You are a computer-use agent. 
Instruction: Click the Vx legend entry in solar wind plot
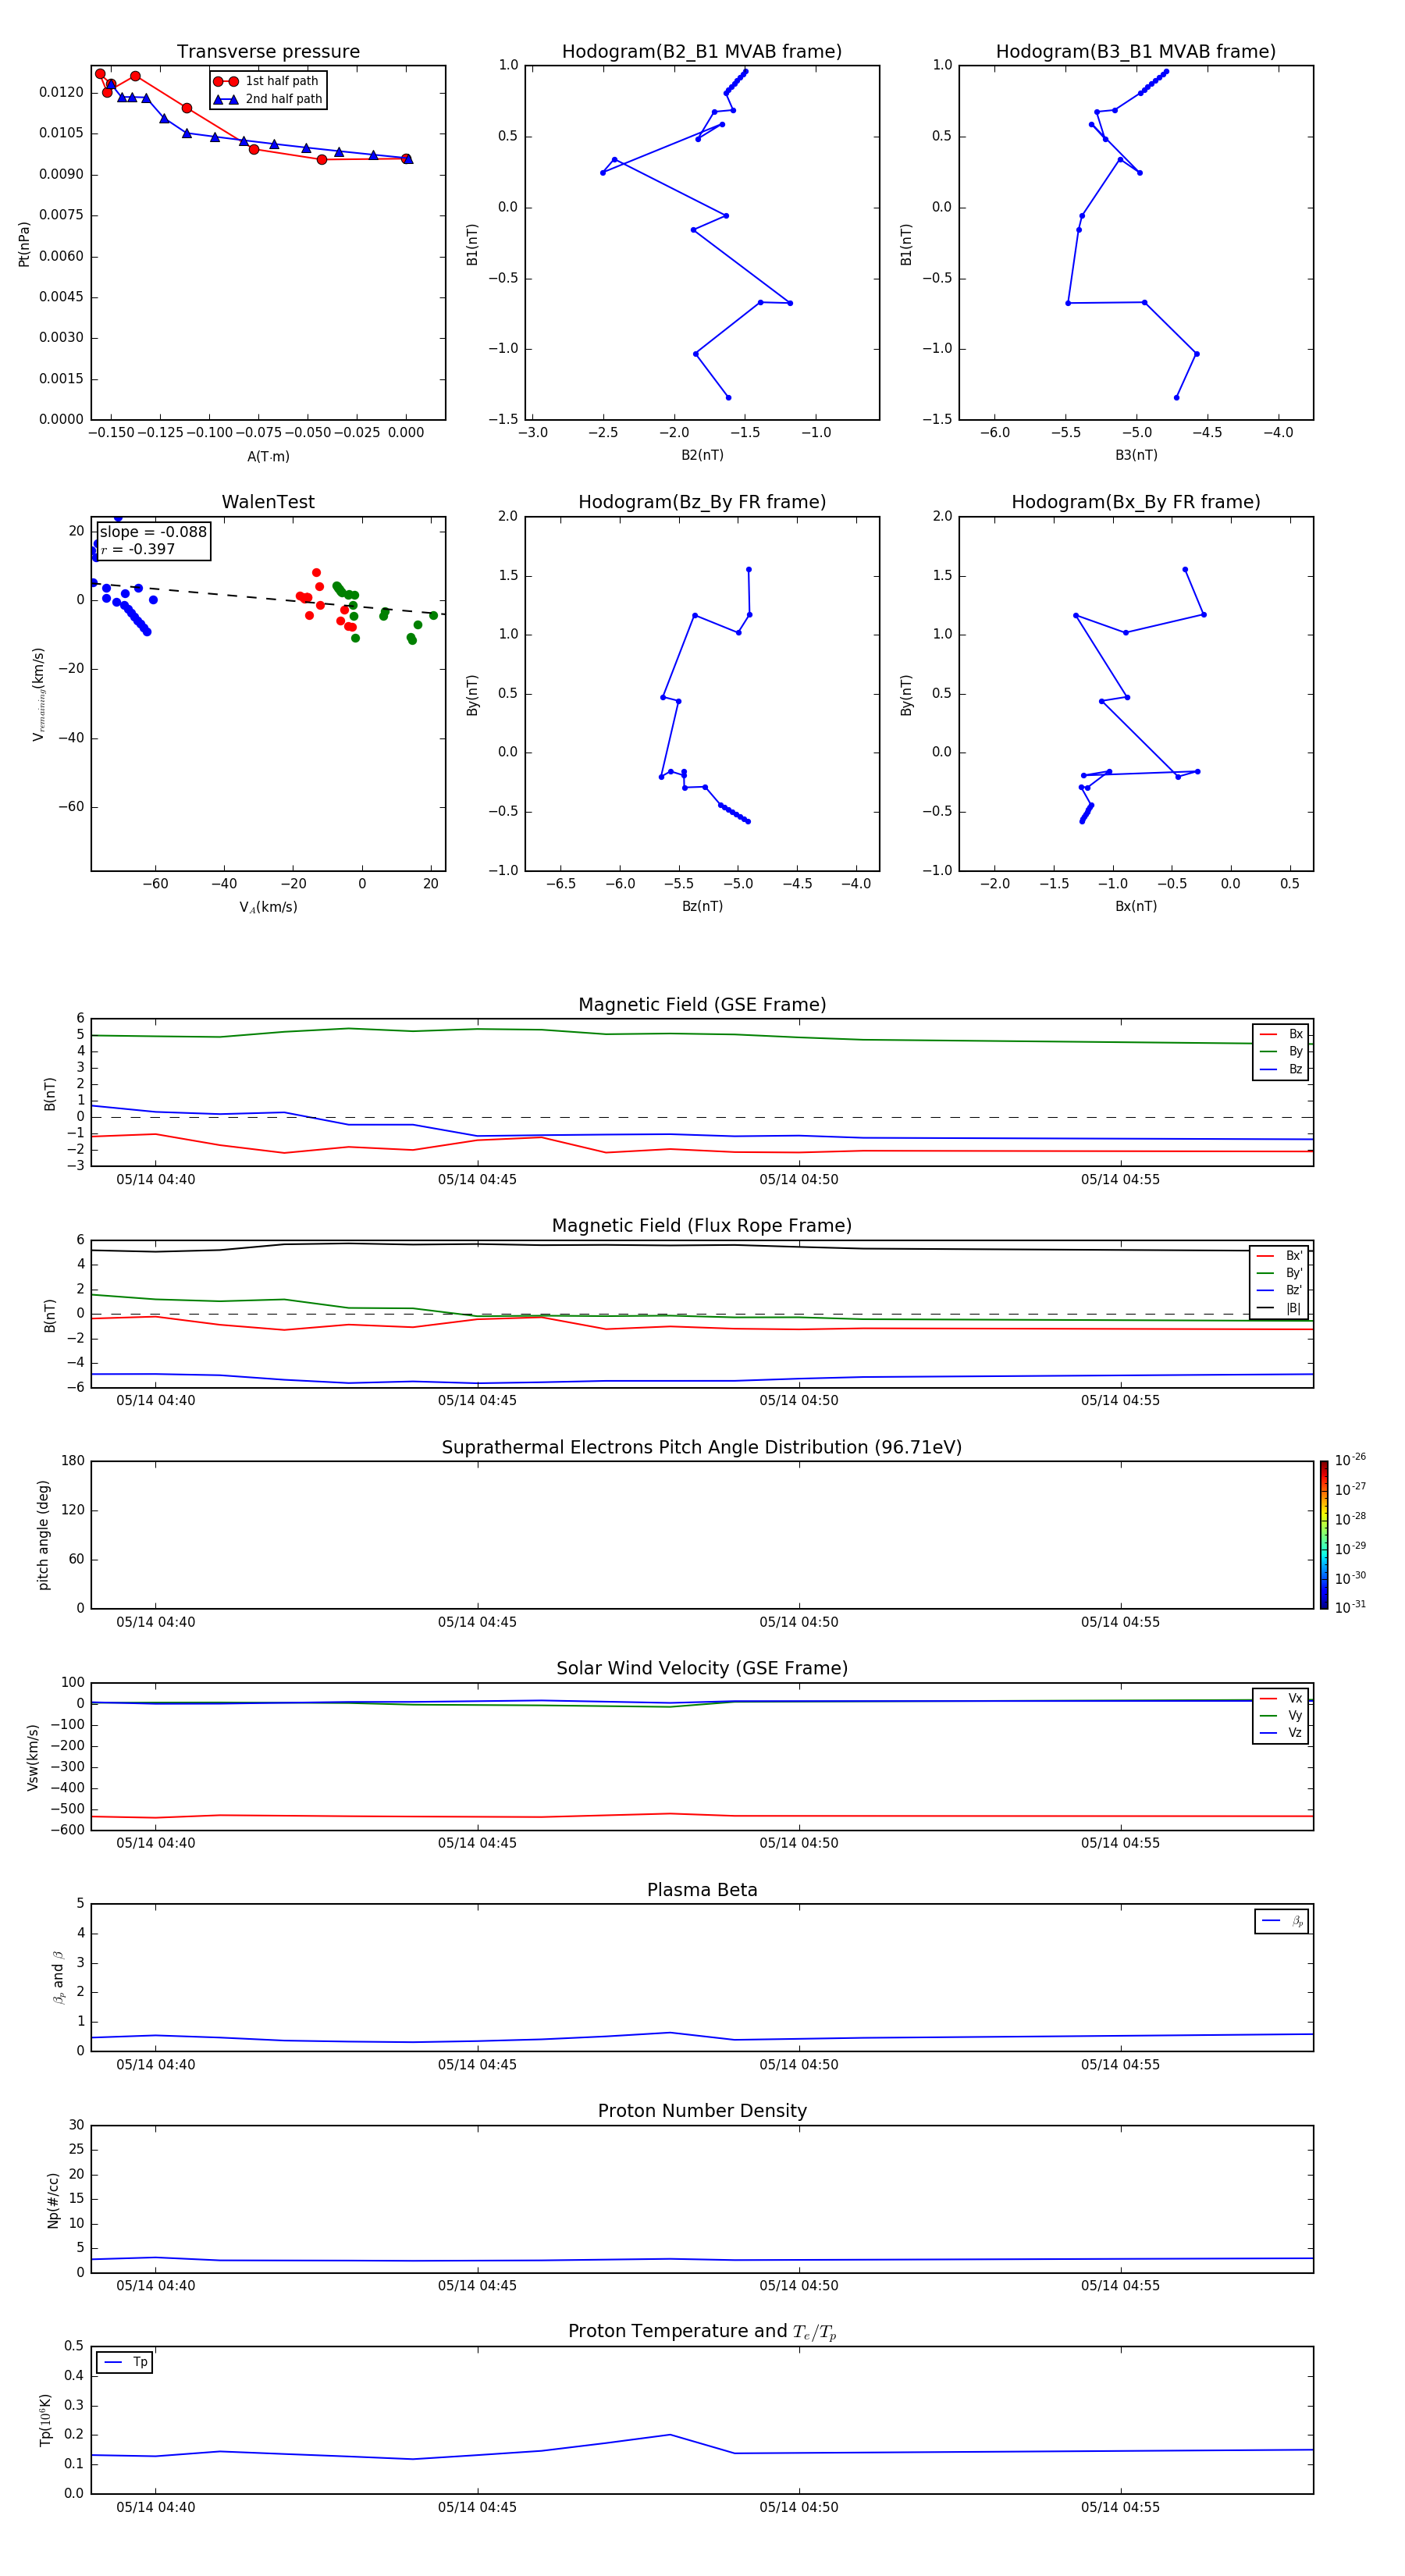click(1281, 1698)
